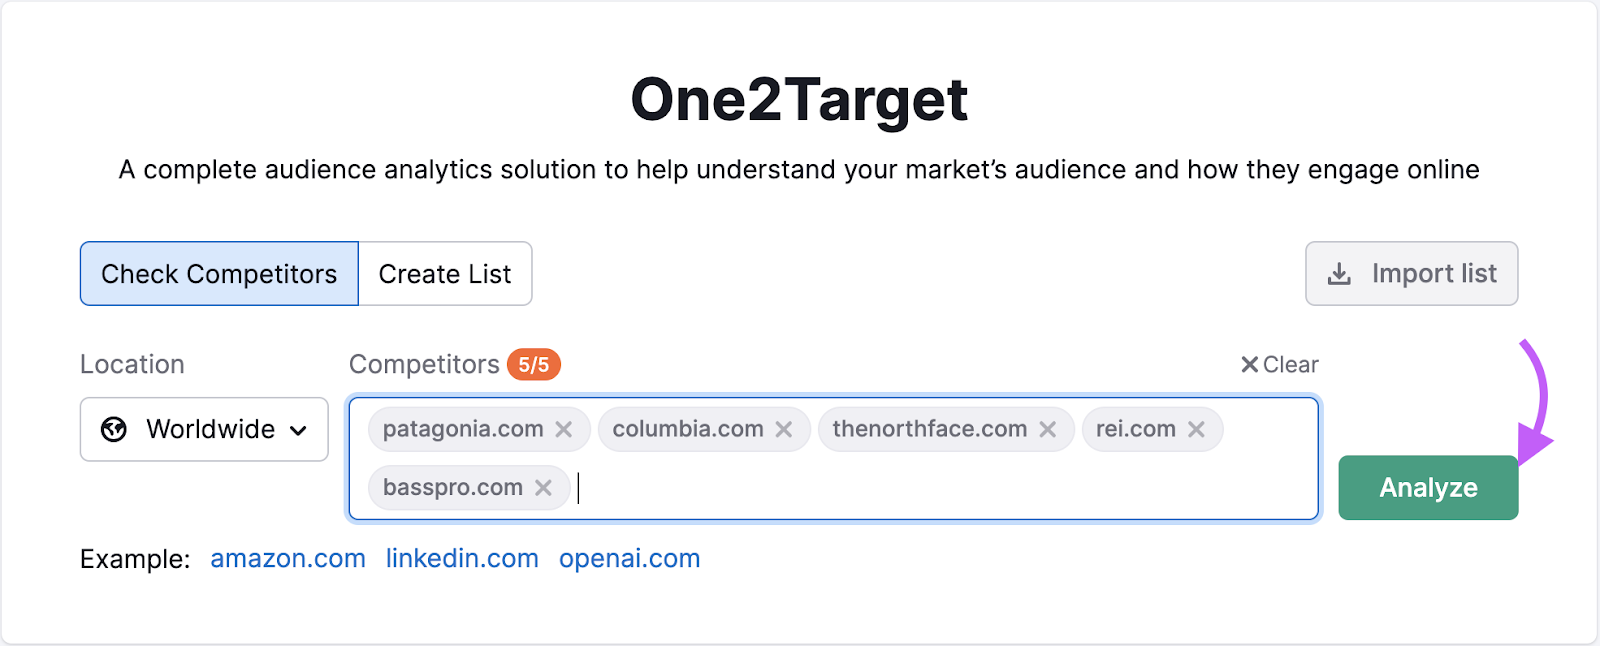Open the openai.com example link
This screenshot has height=646, width=1600.
click(629, 558)
